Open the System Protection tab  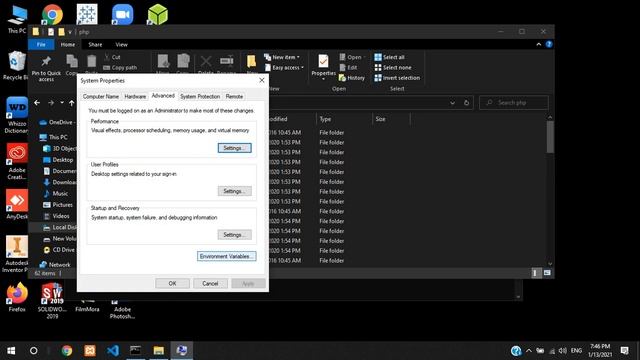[x=200, y=96]
